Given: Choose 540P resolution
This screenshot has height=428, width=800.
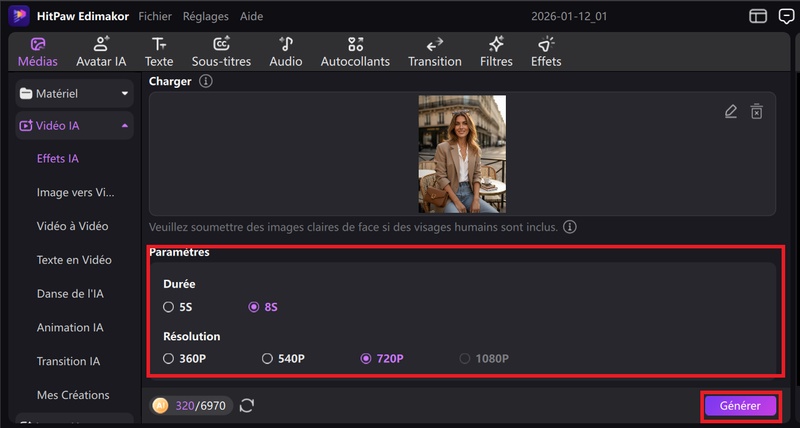Looking at the screenshot, I should (283, 359).
